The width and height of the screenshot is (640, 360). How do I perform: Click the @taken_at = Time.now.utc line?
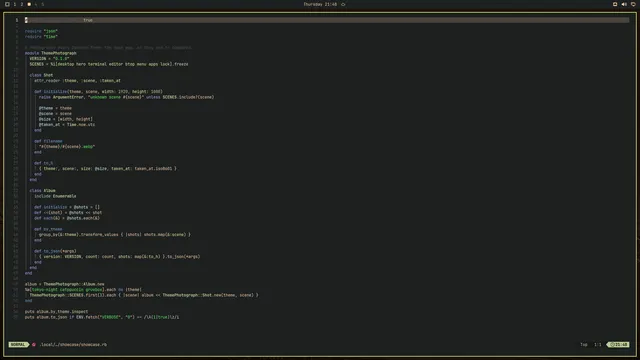(x=67, y=125)
